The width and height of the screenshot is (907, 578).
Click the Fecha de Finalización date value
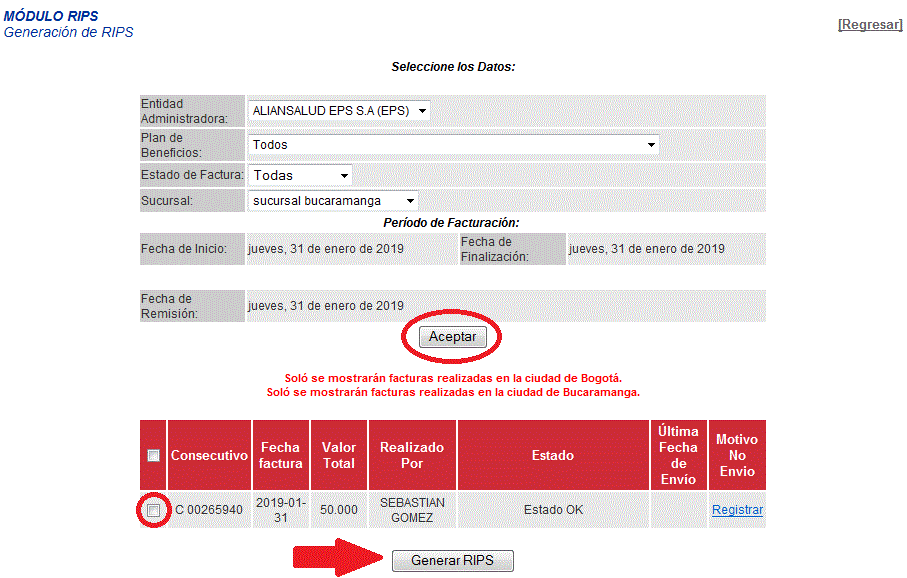coord(646,248)
